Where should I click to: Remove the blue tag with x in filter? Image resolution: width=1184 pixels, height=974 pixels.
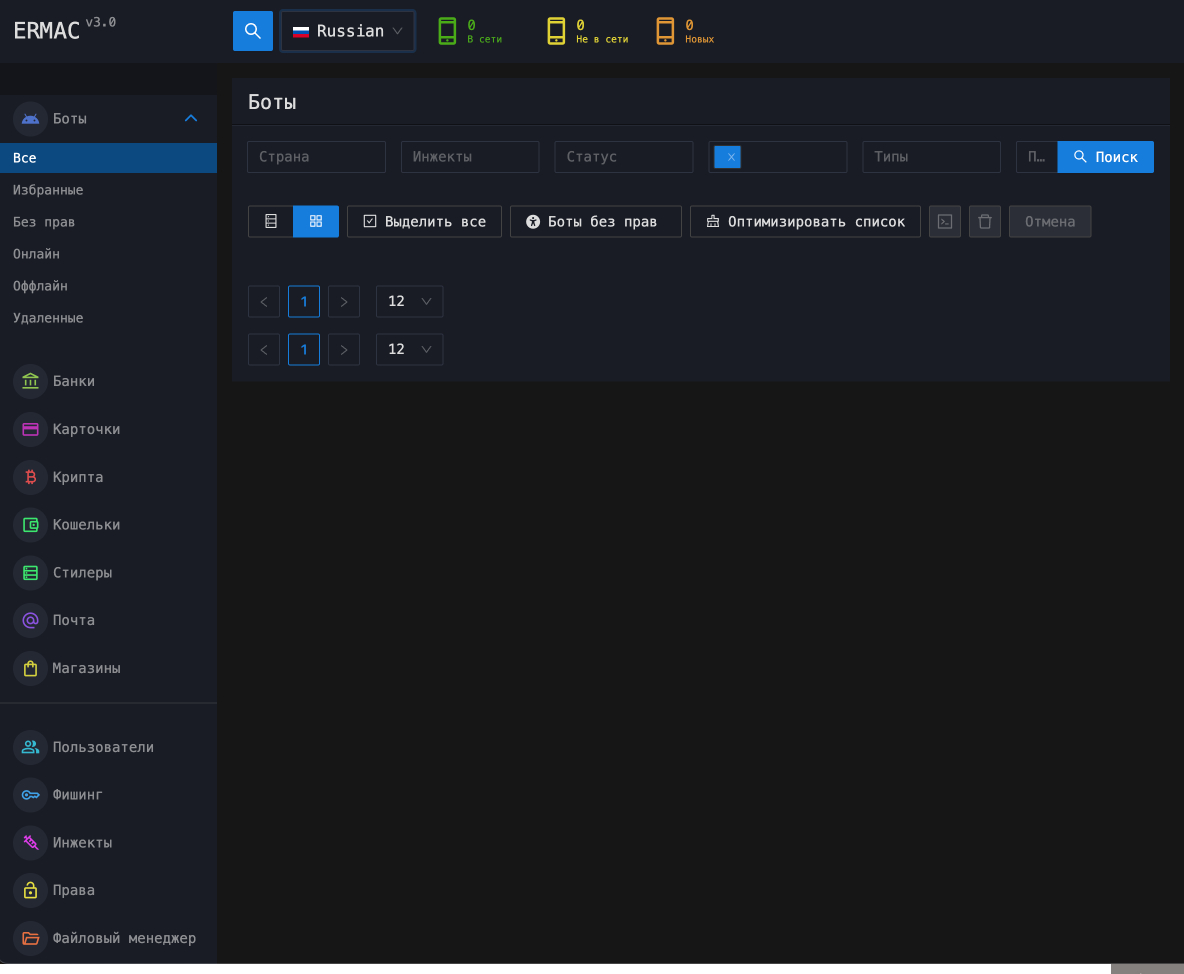[731, 157]
